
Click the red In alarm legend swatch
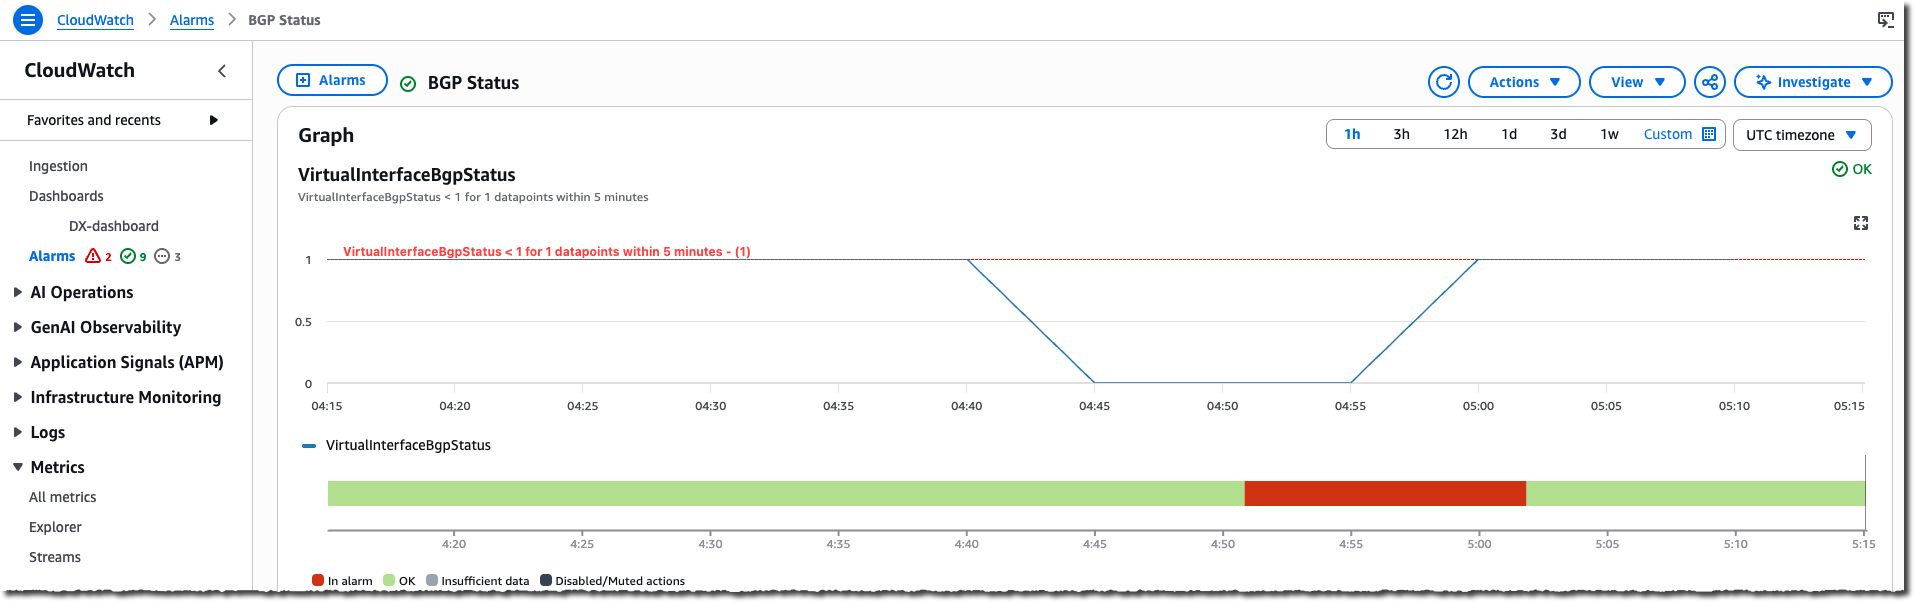point(318,580)
